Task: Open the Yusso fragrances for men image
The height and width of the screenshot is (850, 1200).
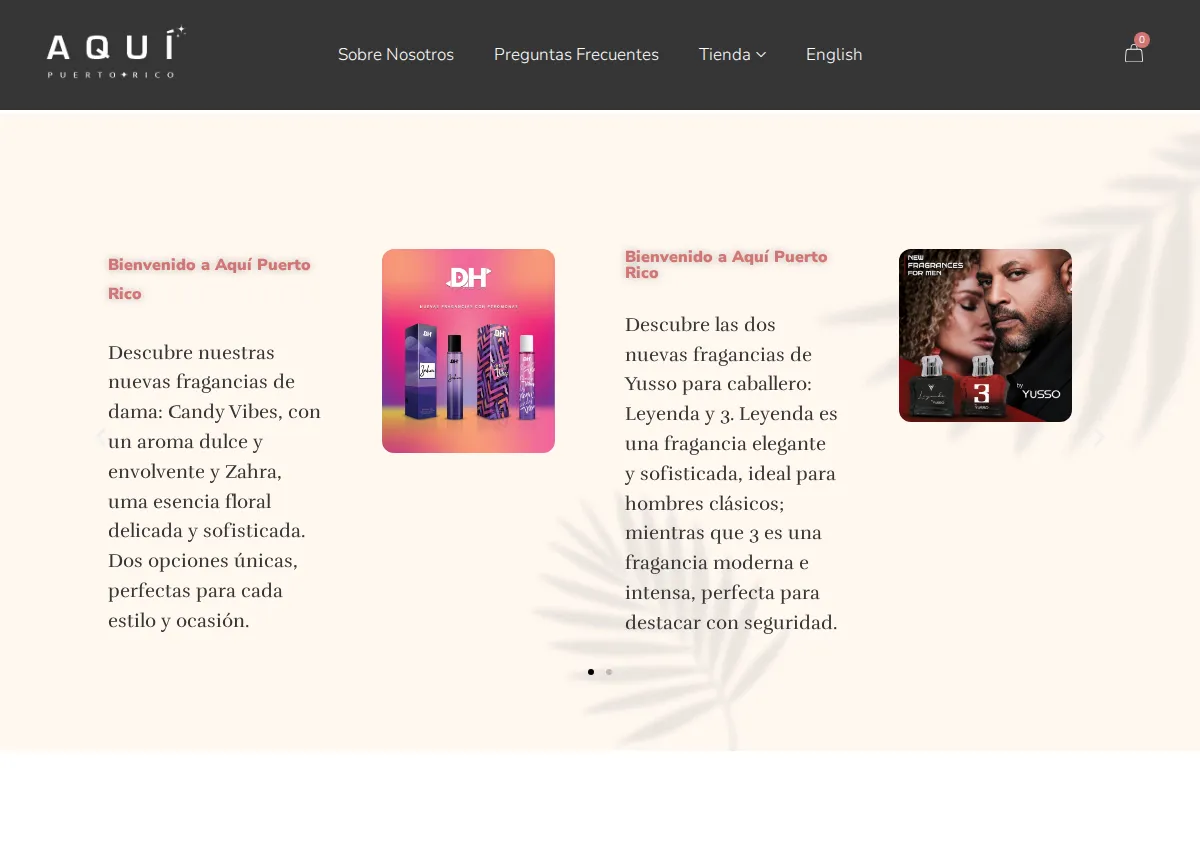Action: tap(985, 335)
